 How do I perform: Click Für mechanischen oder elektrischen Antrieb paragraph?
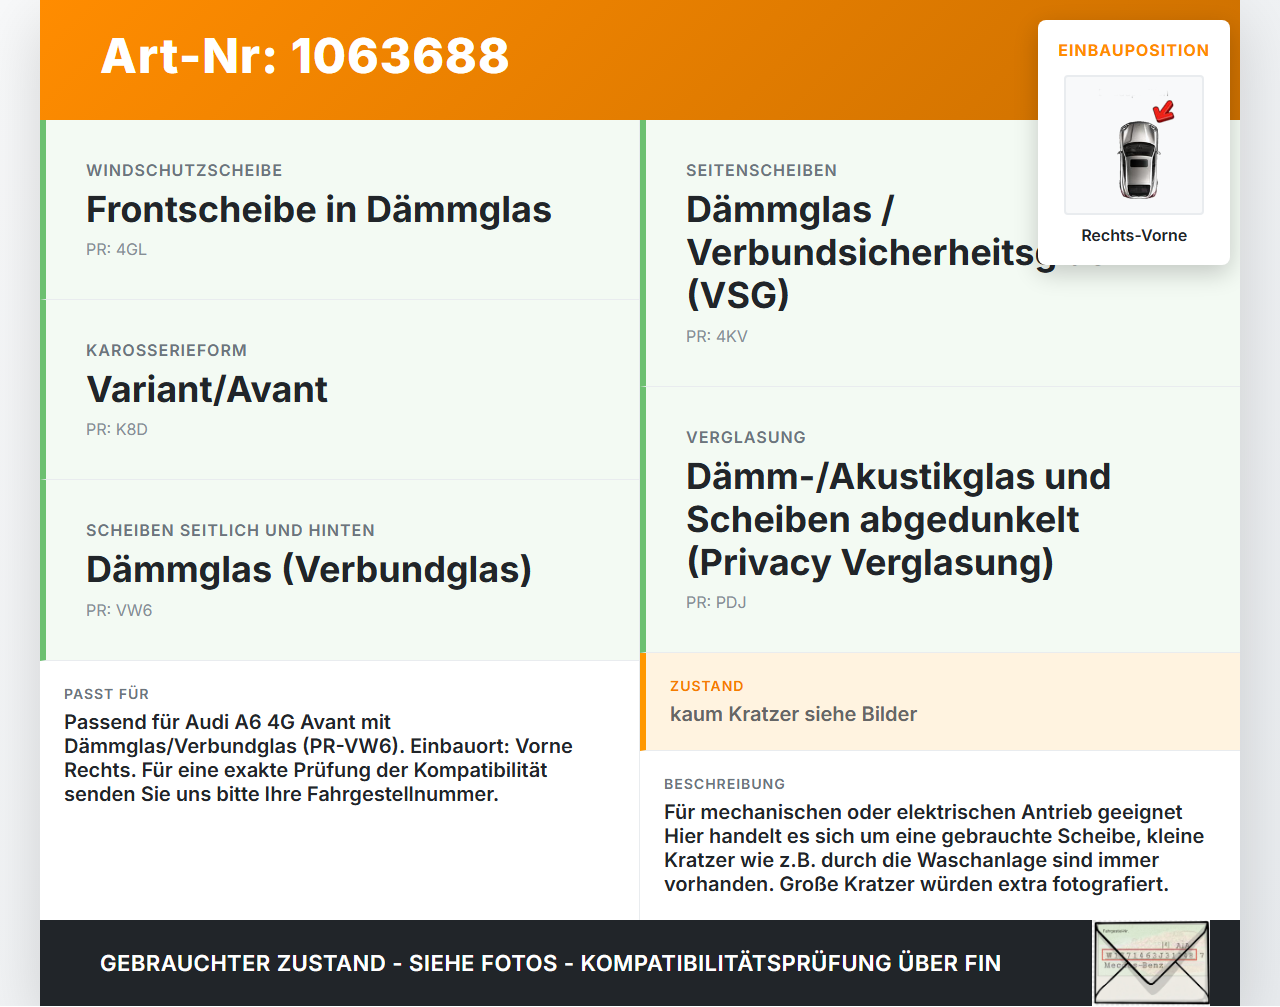pyautogui.click(x=934, y=848)
